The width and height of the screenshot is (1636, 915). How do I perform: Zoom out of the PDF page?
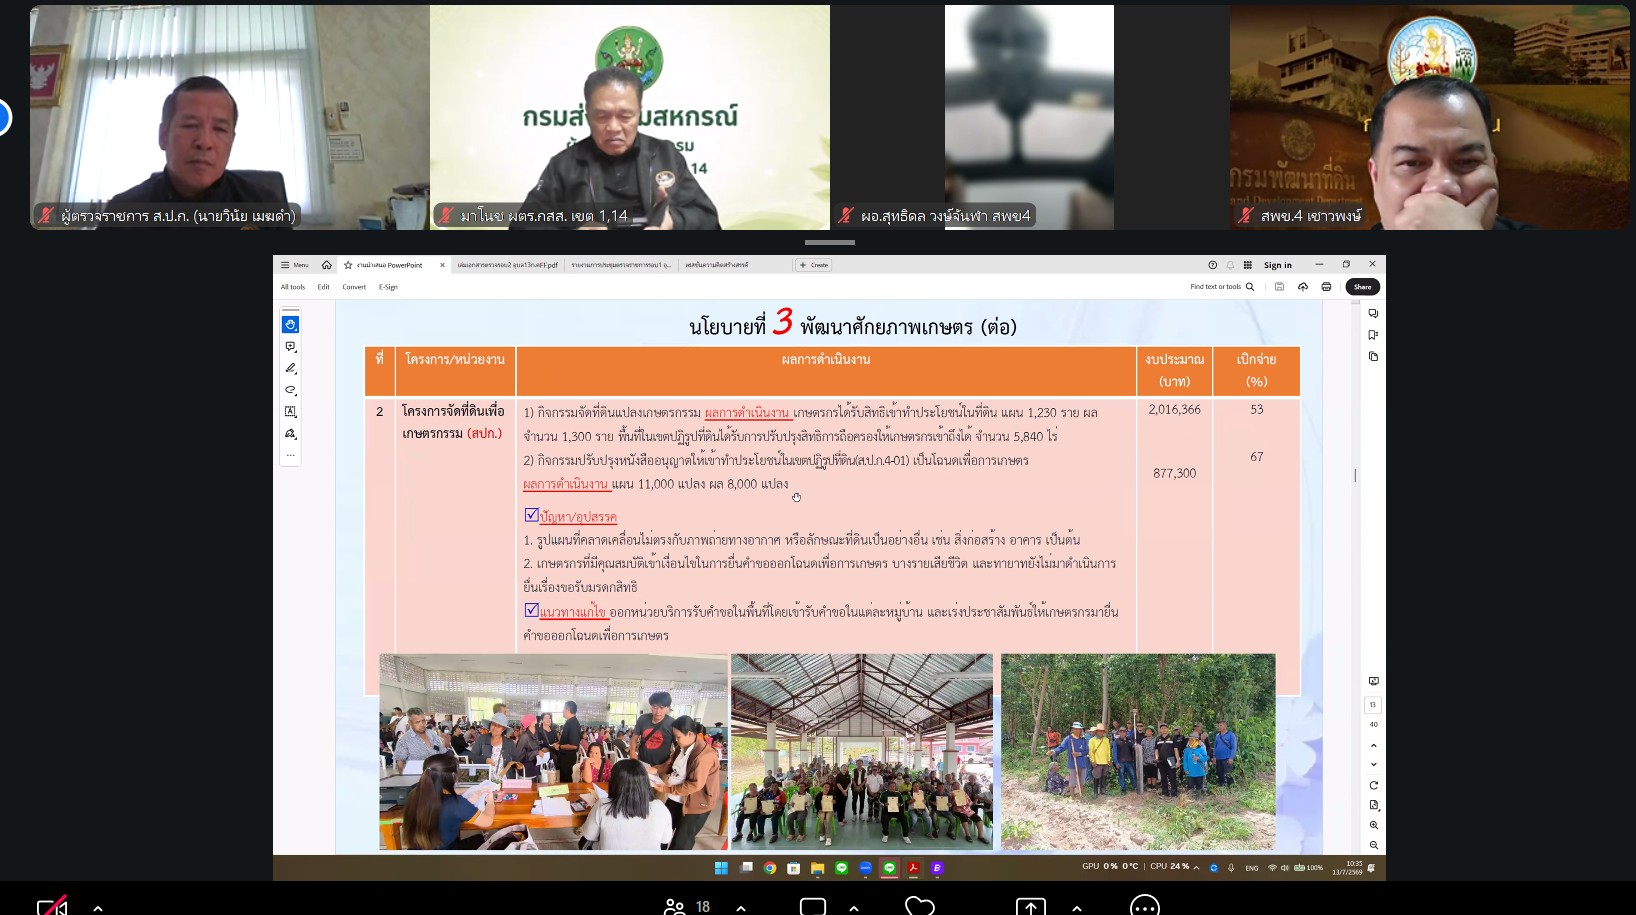coord(1373,845)
